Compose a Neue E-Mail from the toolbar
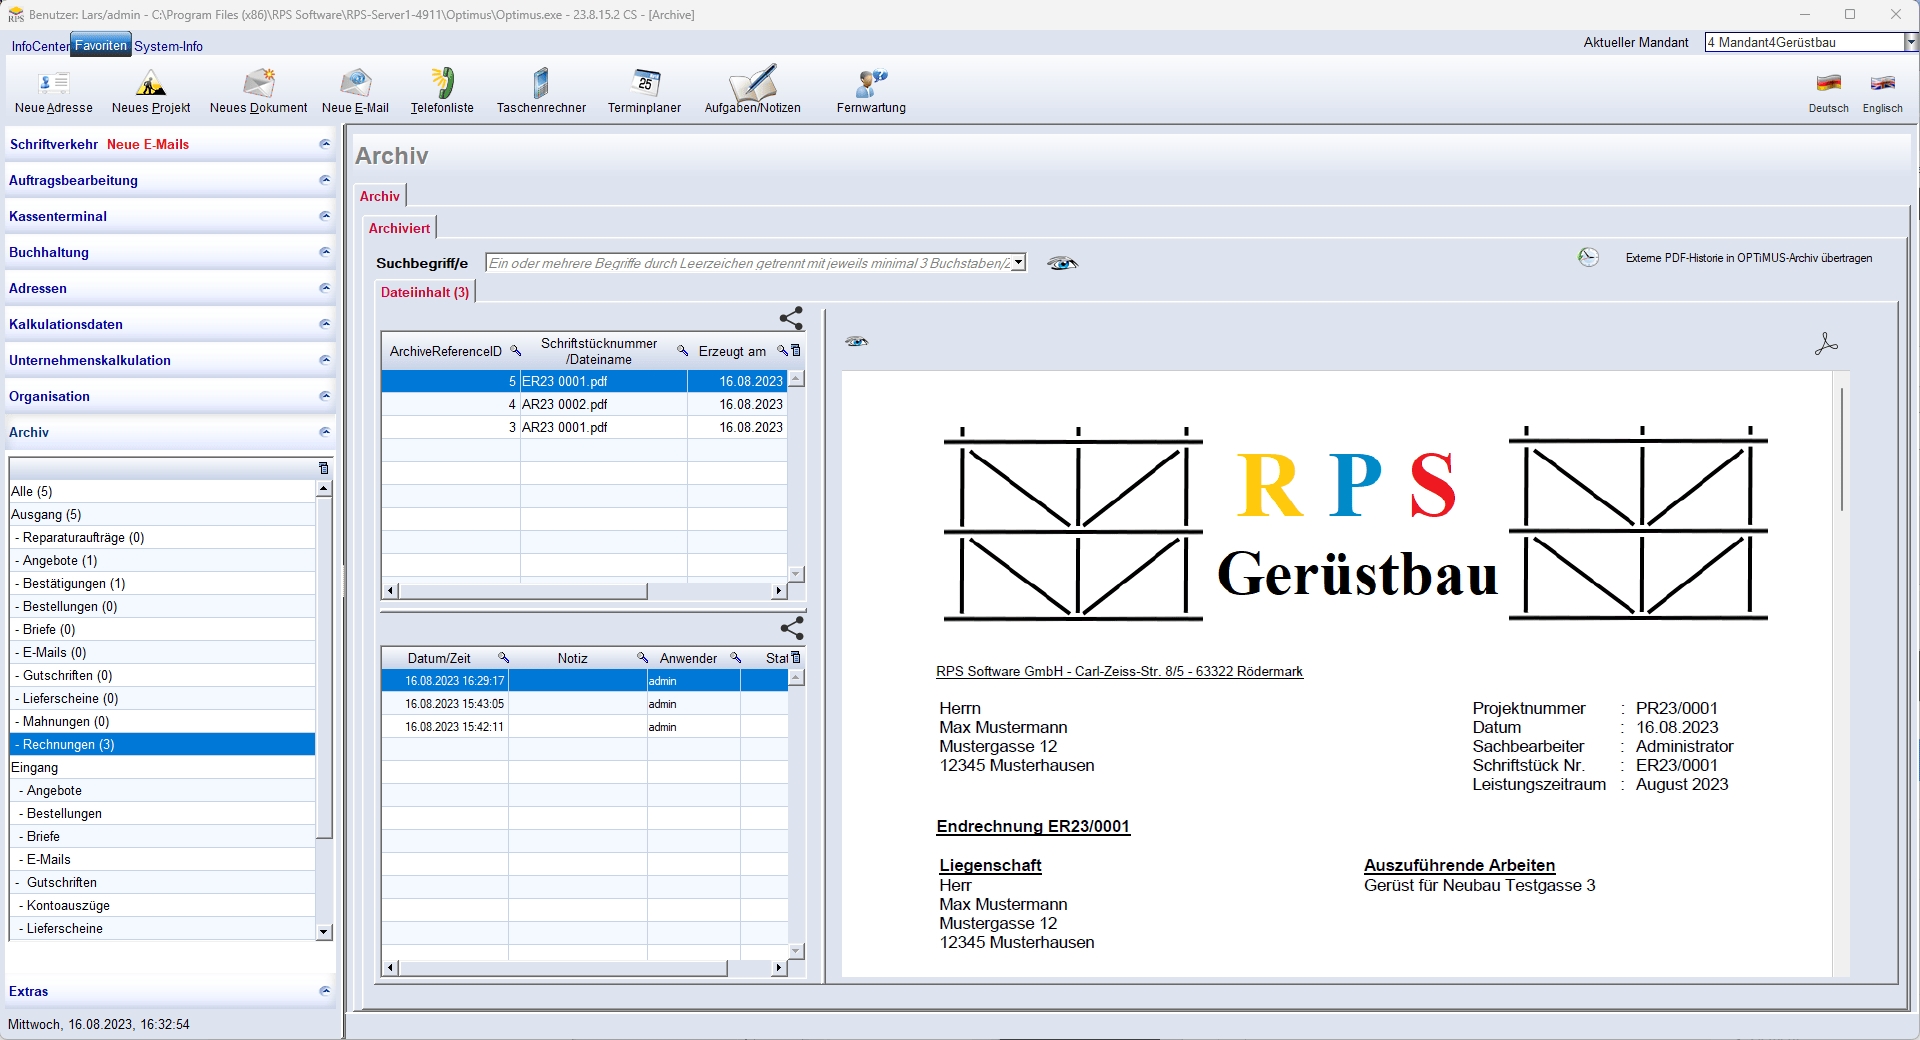 point(356,92)
